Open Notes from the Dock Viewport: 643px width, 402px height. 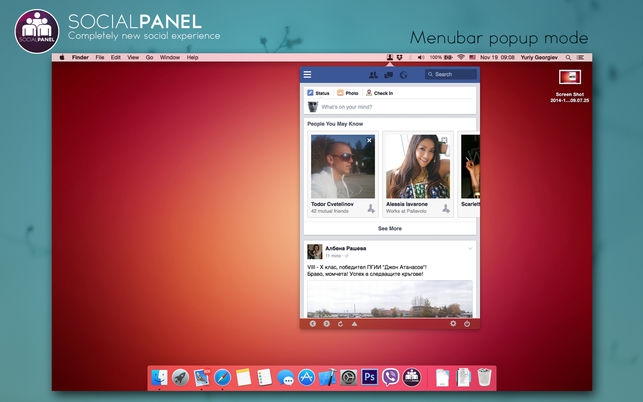pos(243,377)
